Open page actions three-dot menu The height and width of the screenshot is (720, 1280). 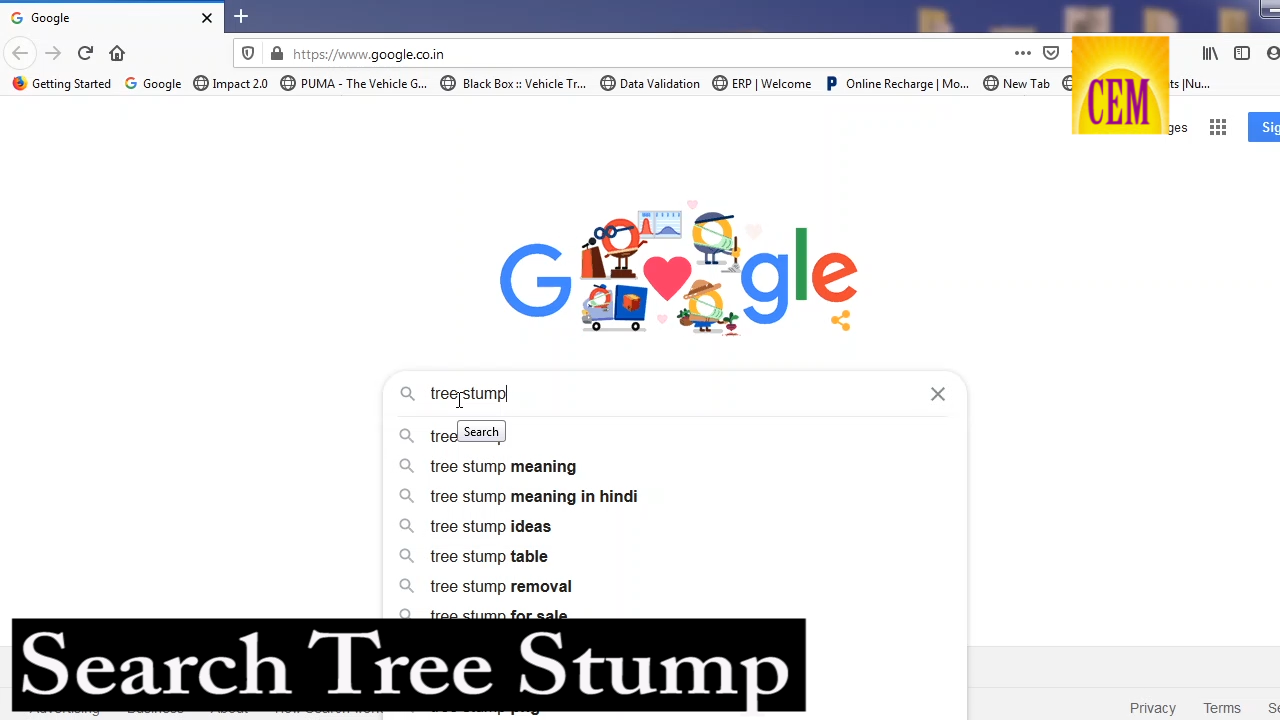click(x=1022, y=53)
